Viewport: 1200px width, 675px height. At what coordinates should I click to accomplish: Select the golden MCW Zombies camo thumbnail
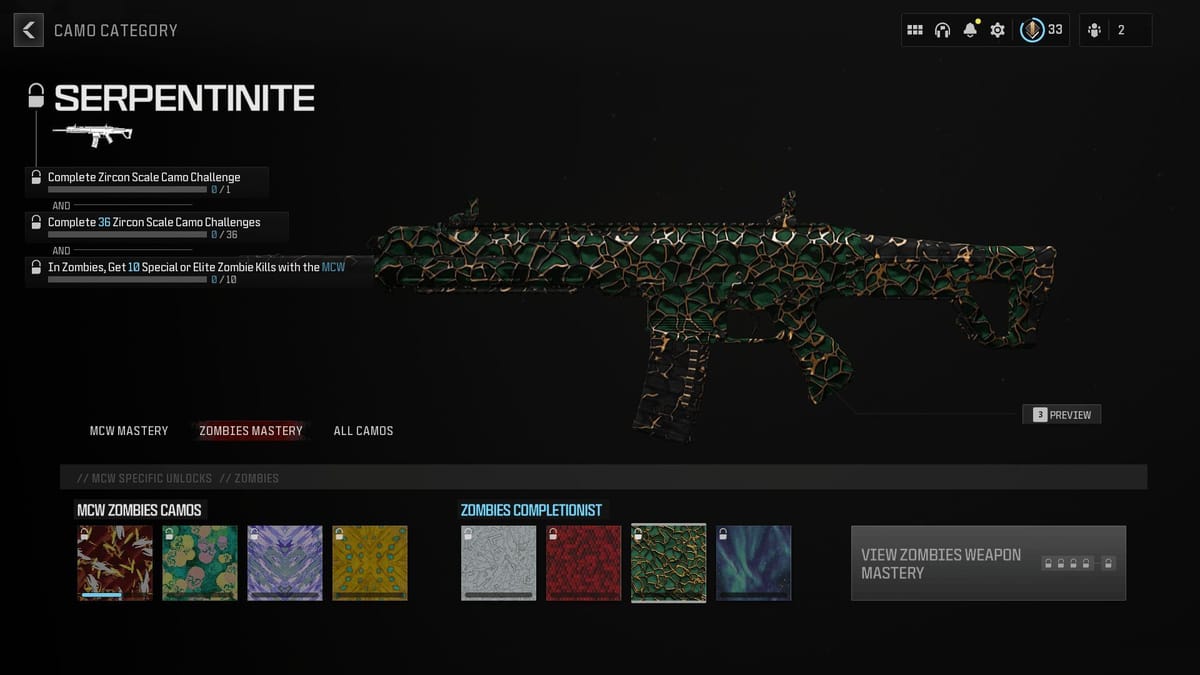pyautogui.click(x=370, y=563)
